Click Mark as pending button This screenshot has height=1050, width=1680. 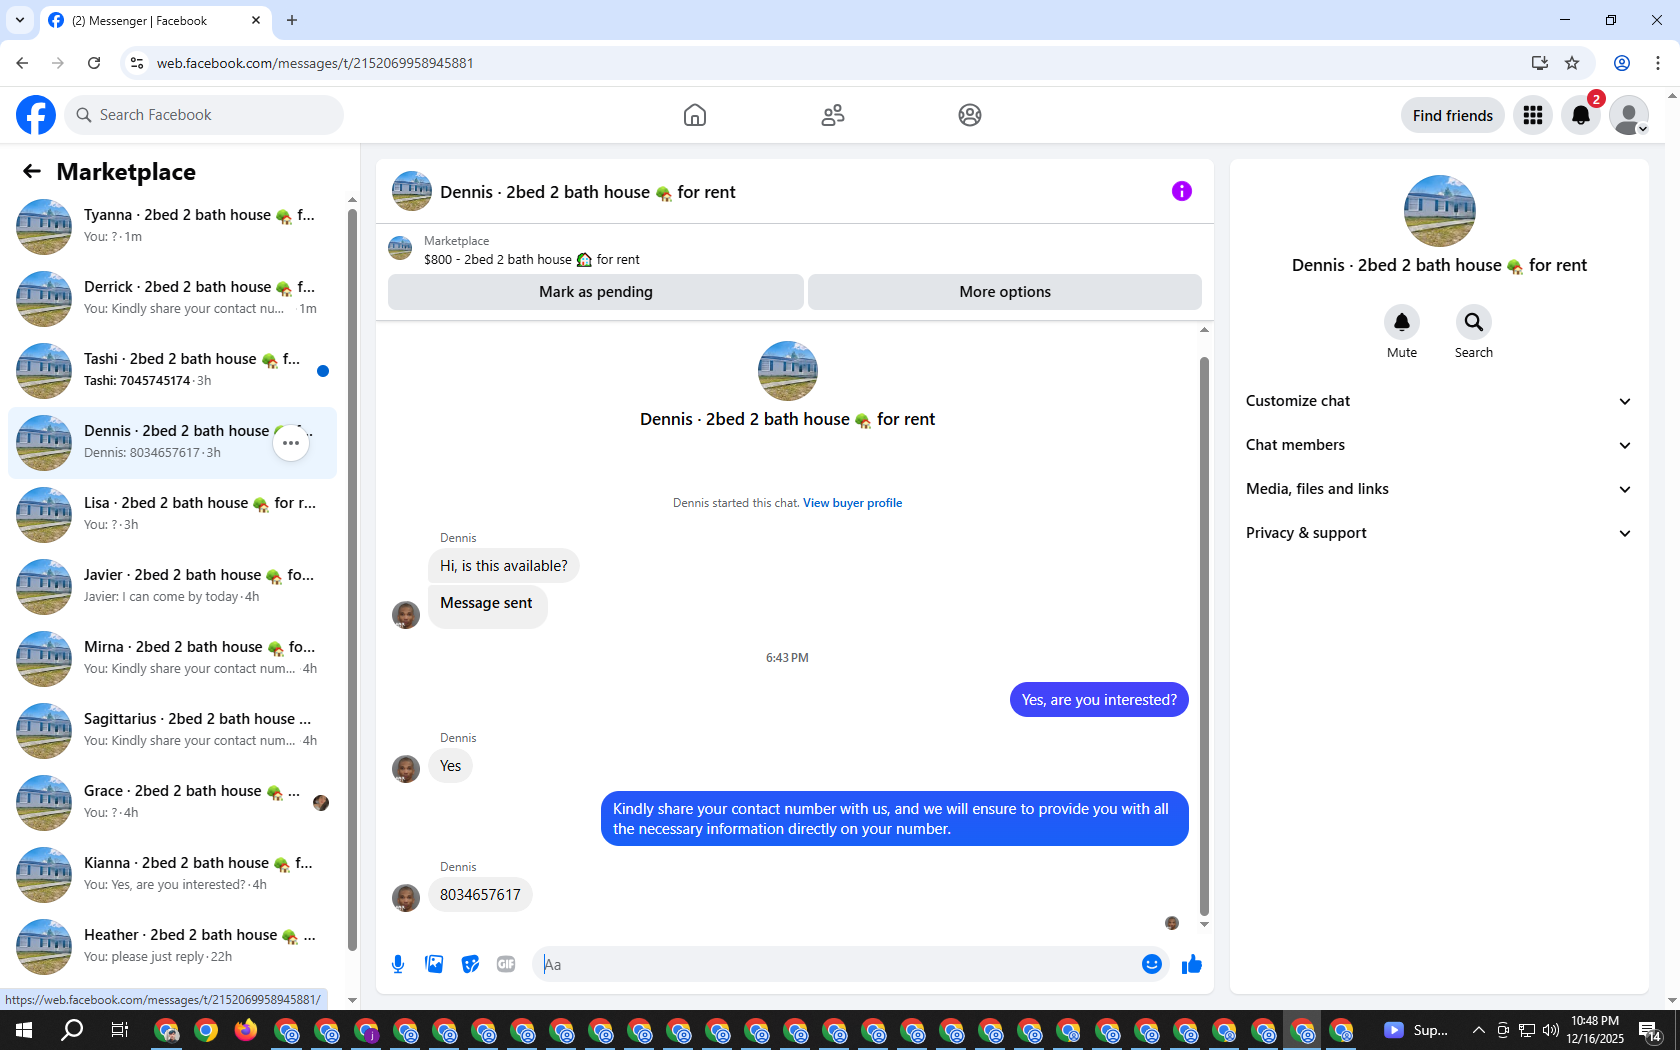596,292
